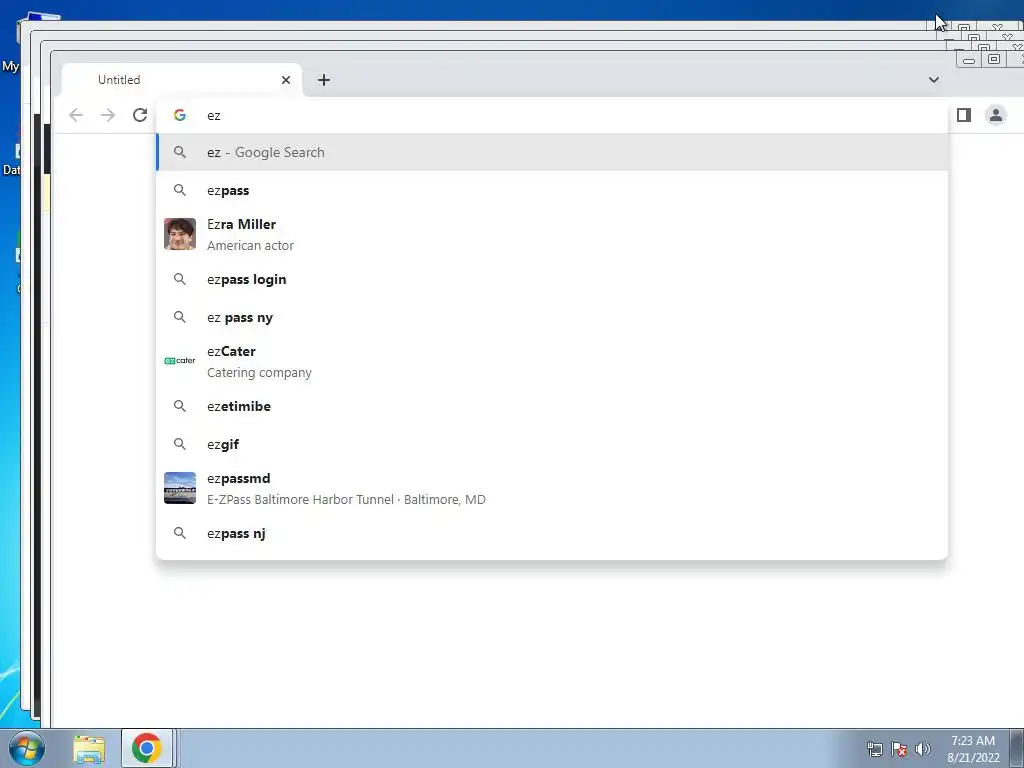
Task: Choose 'ez - Google Search' suggestion
Action: (x=552, y=152)
